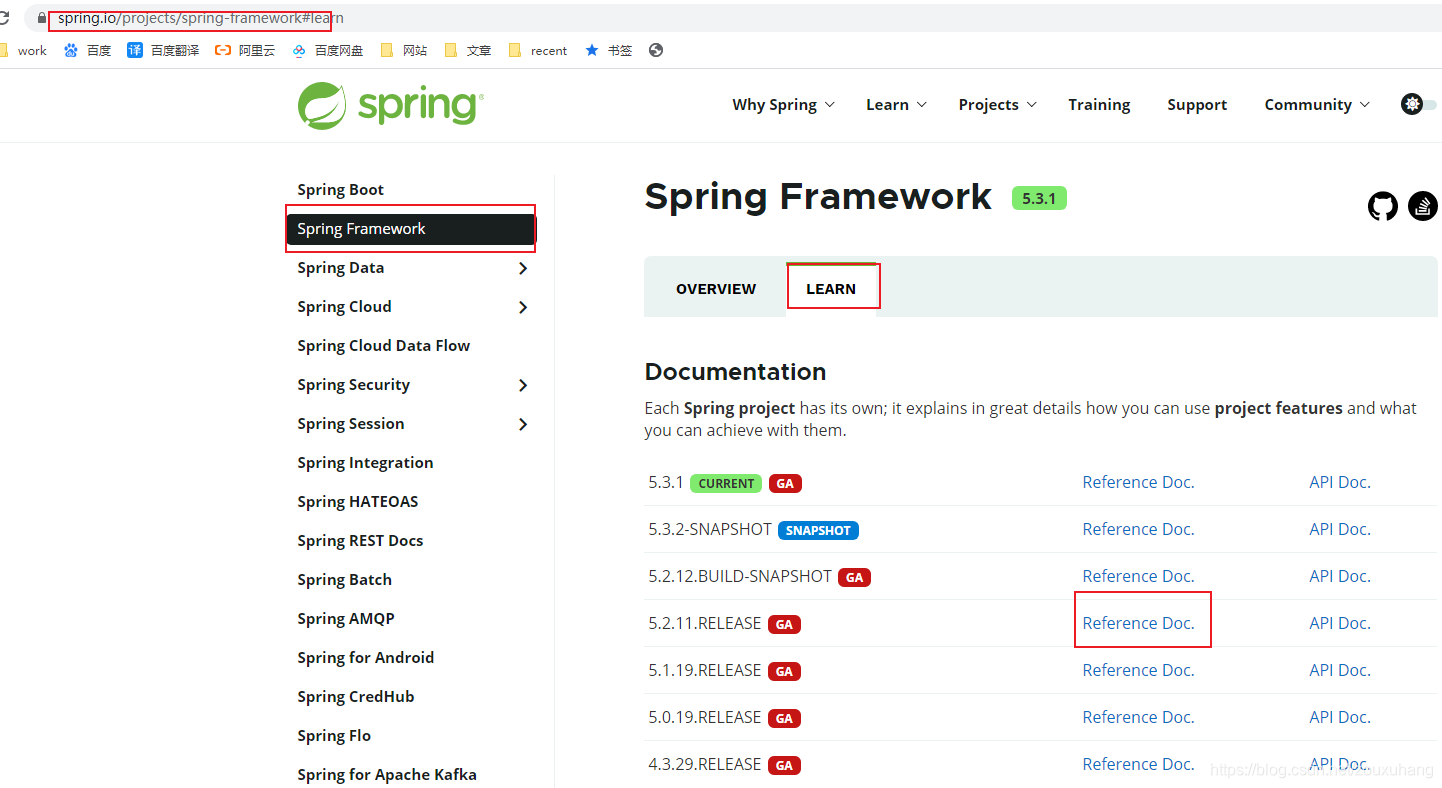Image resolution: width=1442 pixels, height=788 pixels.
Task: Open Reference Doc. for 5.2.12.BUILD-SNAPSHOT
Action: click(1138, 576)
